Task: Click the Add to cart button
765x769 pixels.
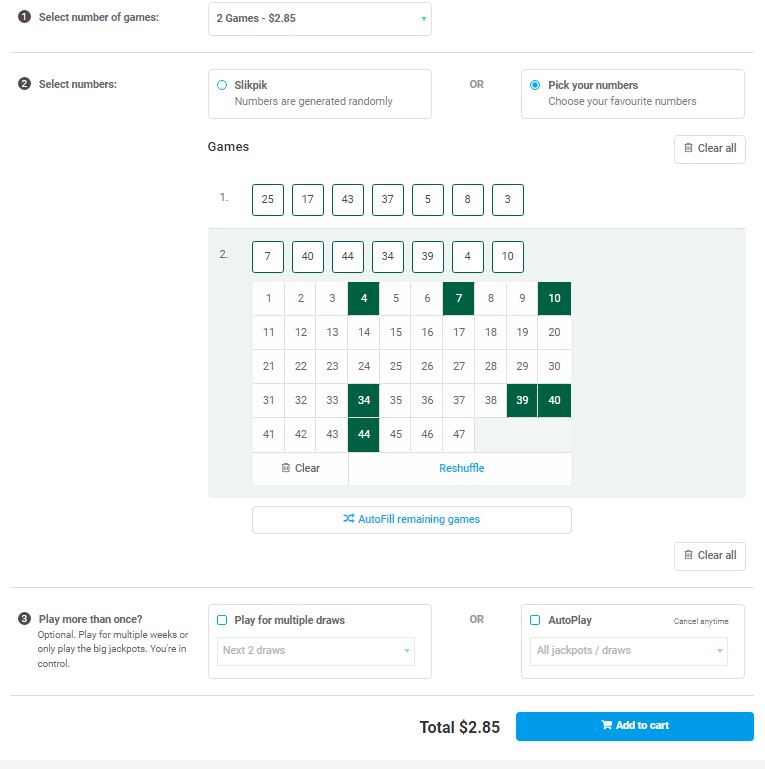Action: [635, 726]
